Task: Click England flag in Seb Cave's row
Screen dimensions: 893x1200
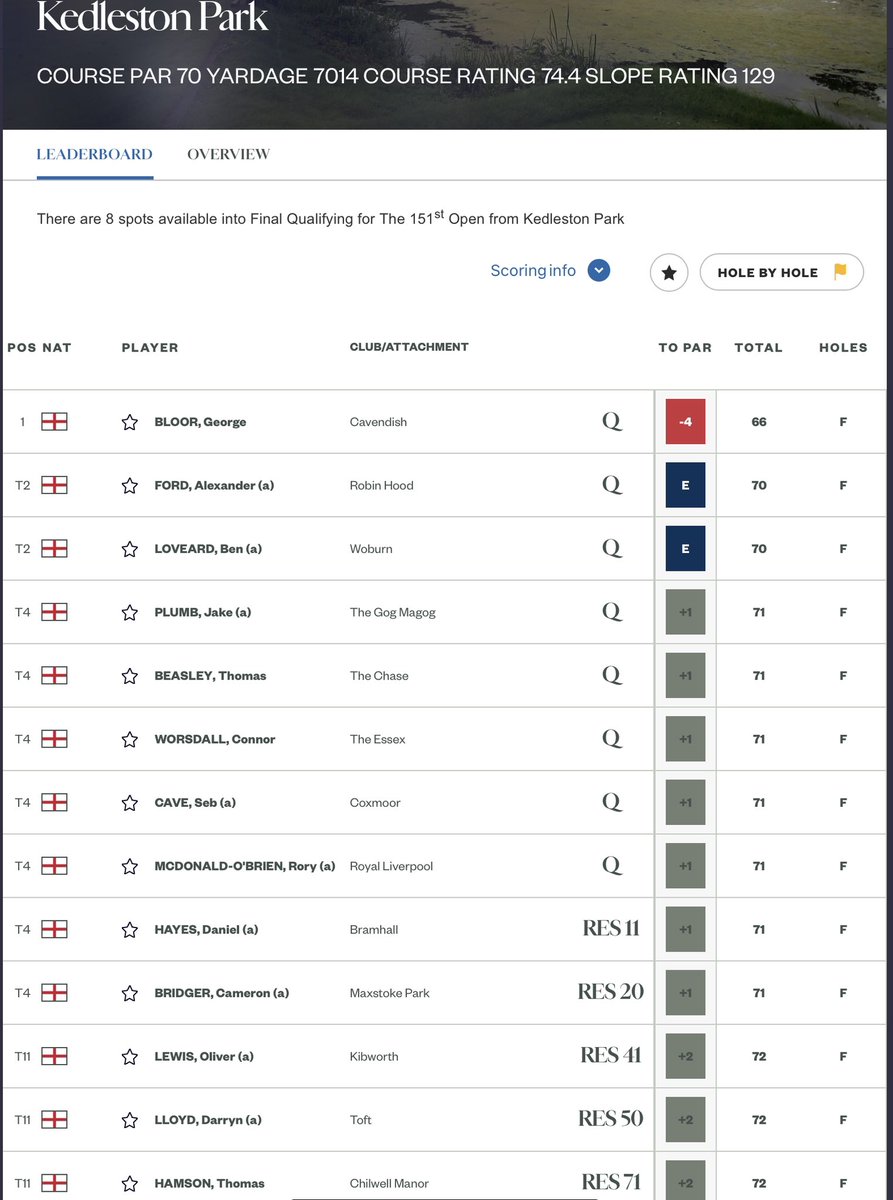Action: coord(54,803)
